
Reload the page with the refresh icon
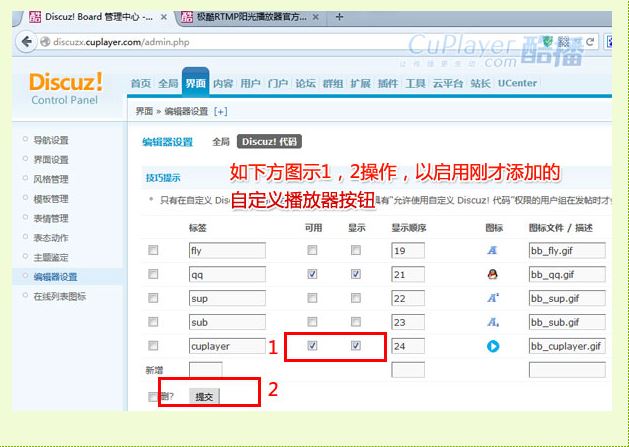pyautogui.click(x=590, y=42)
